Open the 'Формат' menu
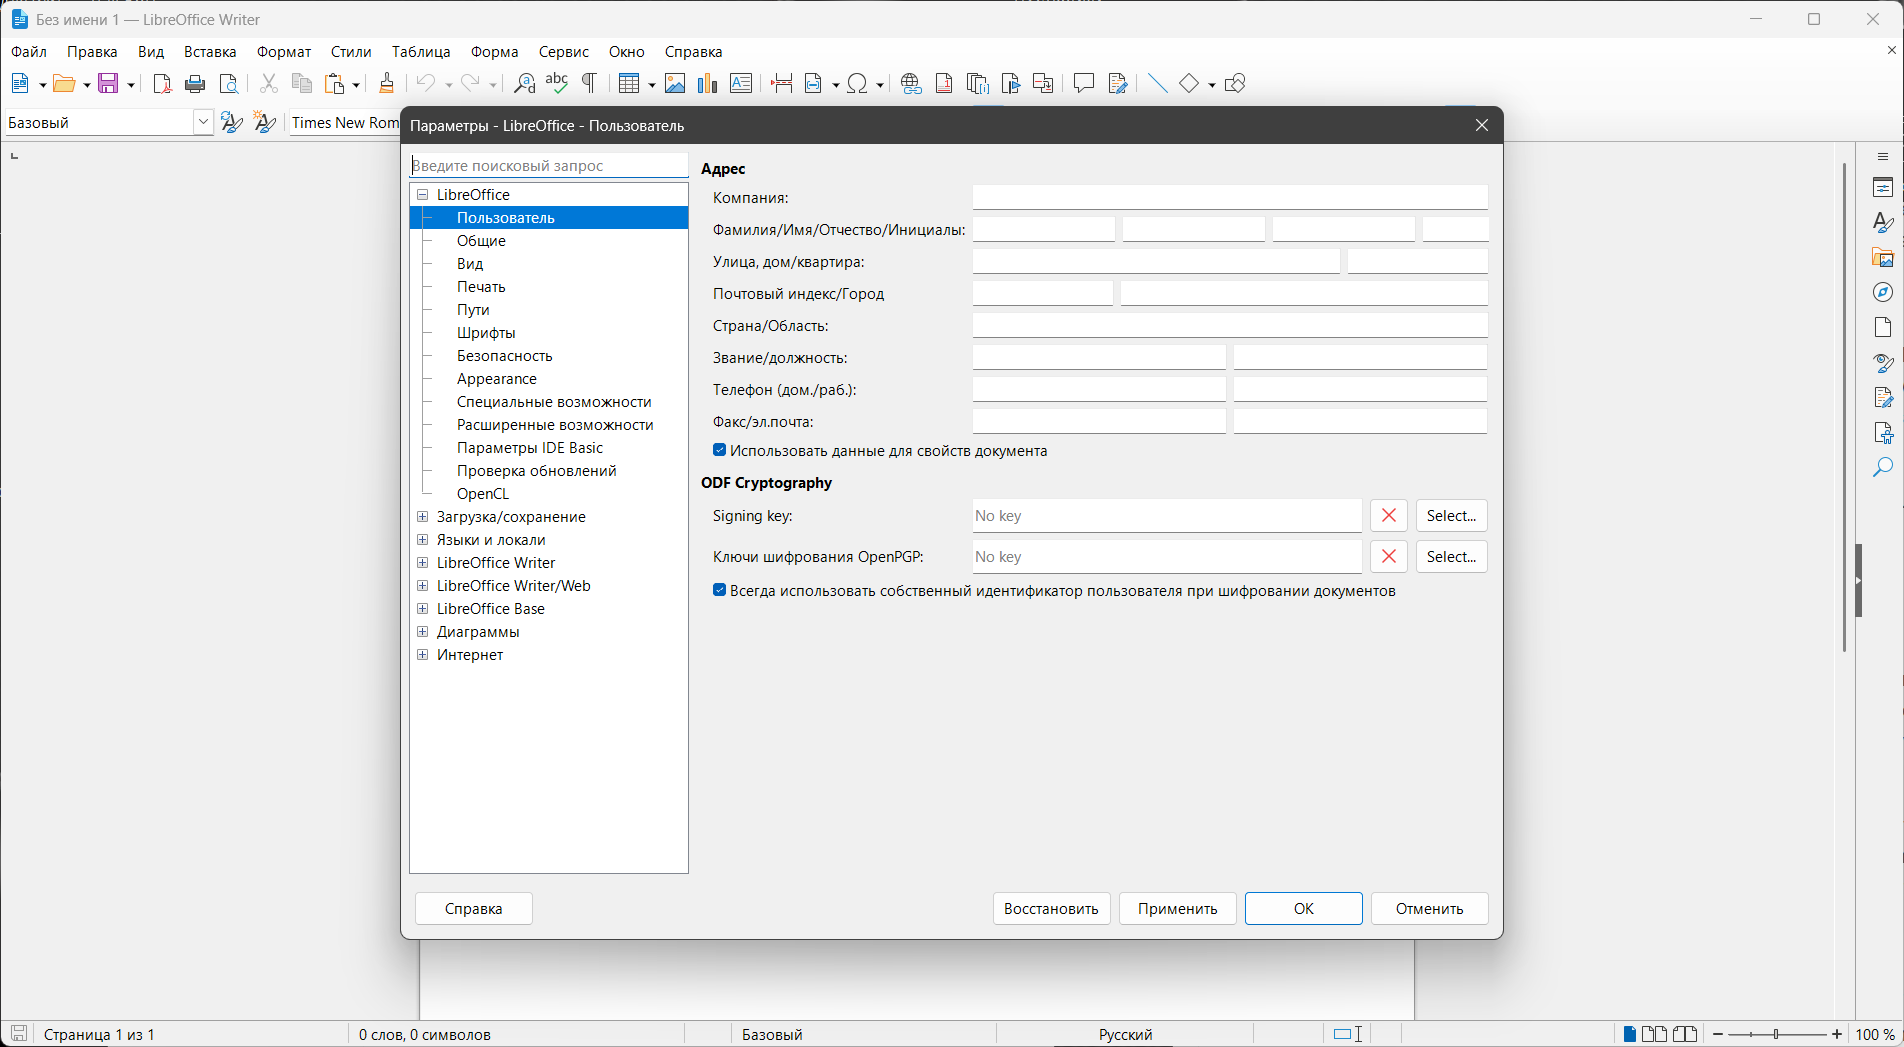Image resolution: width=1904 pixels, height=1047 pixels. [x=284, y=52]
